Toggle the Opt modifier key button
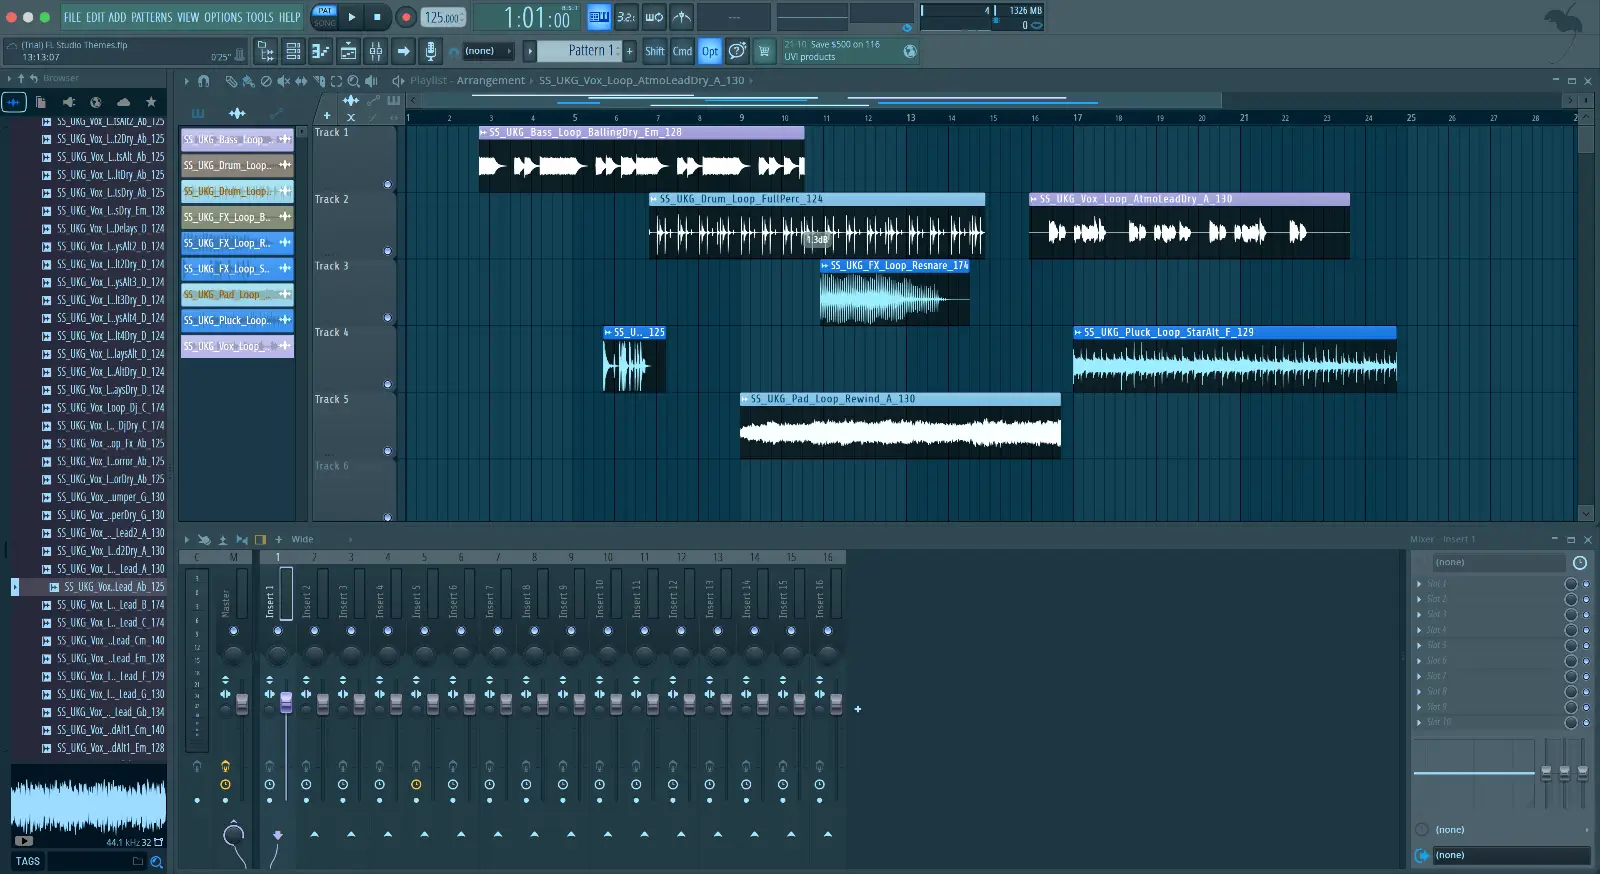The height and width of the screenshot is (874, 1600). 710,51
